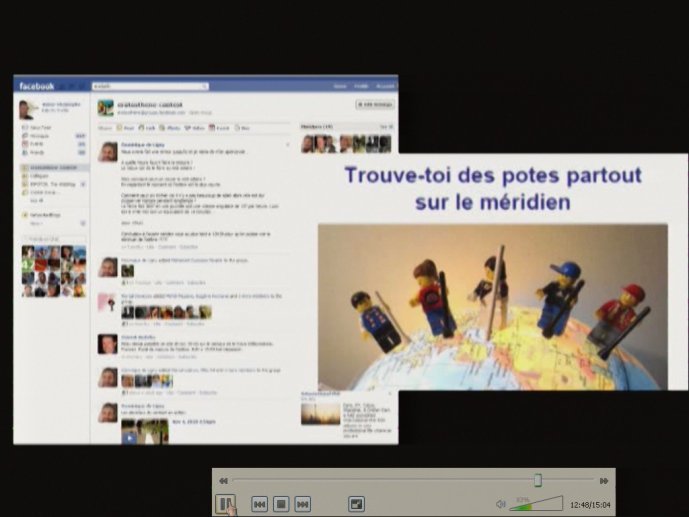The height and width of the screenshot is (517, 689).
Task: Open the fourth post author's avatar
Action: (107, 344)
